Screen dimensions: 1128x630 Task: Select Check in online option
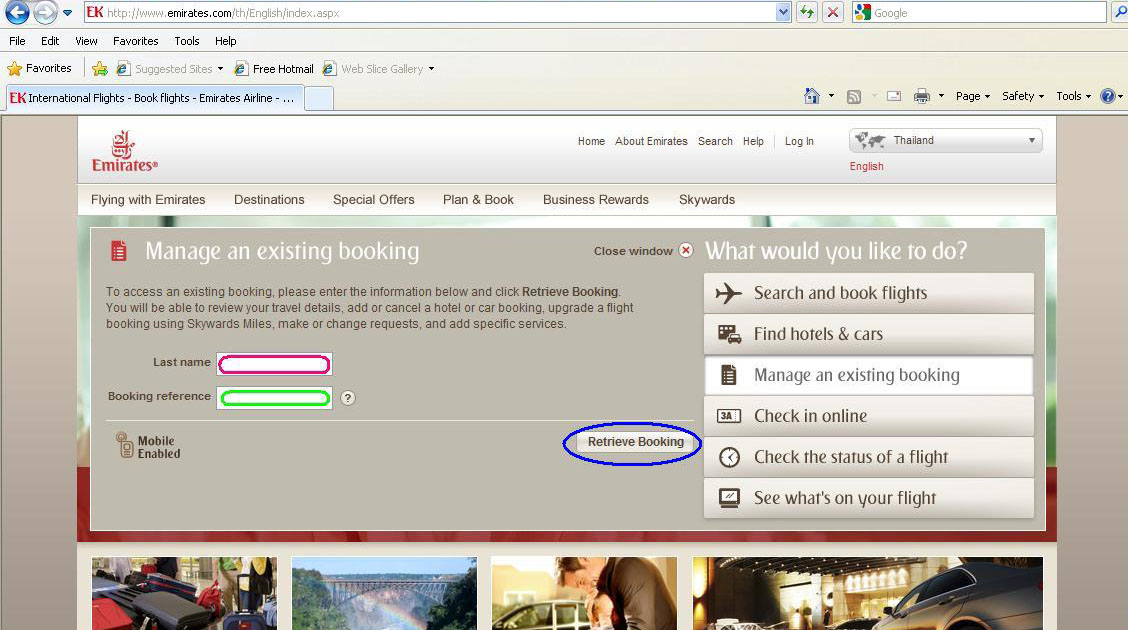click(868, 416)
